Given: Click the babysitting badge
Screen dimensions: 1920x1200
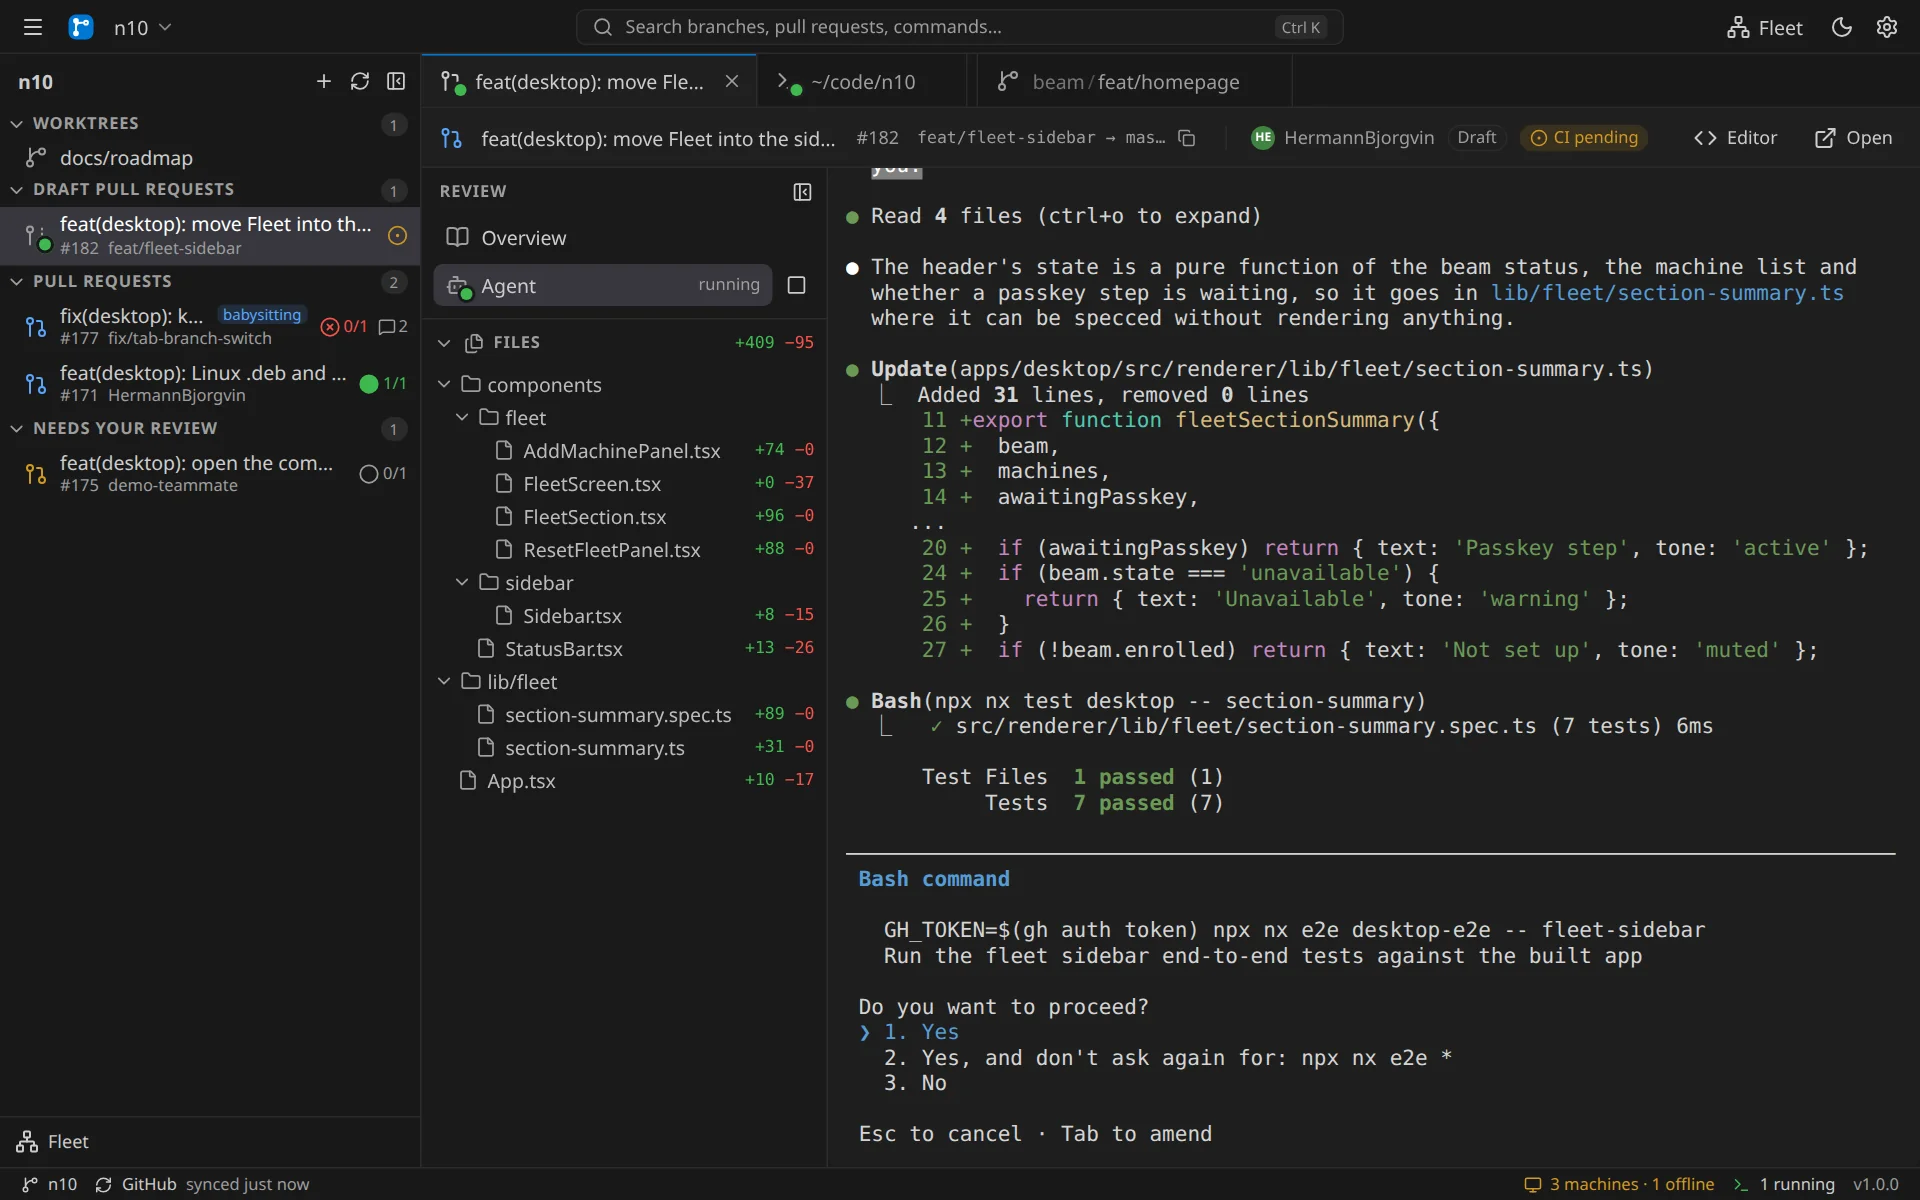Looking at the screenshot, I should (262, 315).
